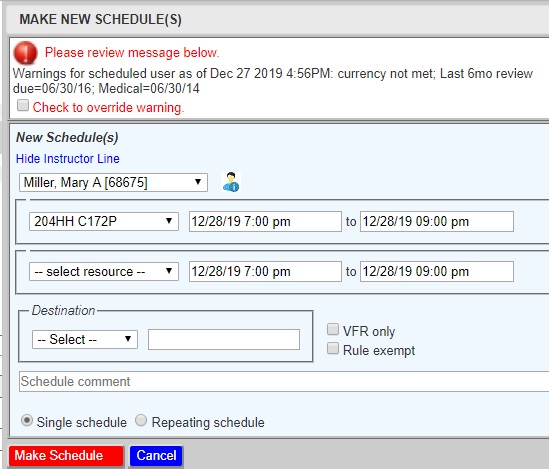This screenshot has height=469, width=549.
Task: Click the instructor line start time field
Action: pyautogui.click(x=265, y=271)
